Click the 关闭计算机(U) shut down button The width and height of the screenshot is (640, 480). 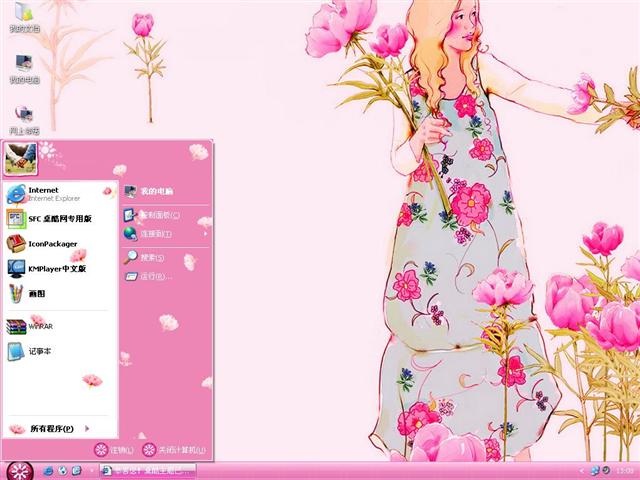(174, 450)
